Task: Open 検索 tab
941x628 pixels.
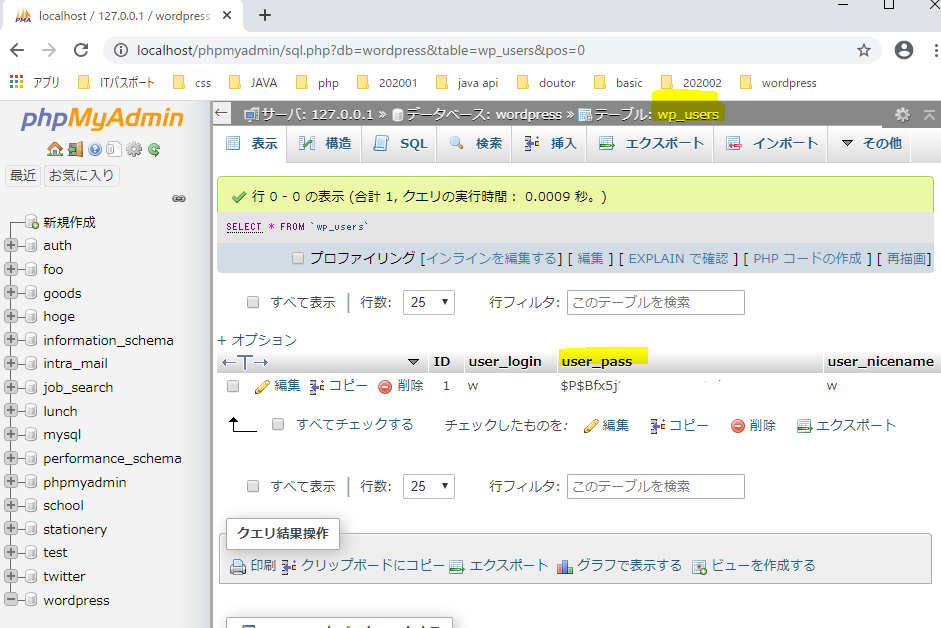Action: pyautogui.click(x=475, y=143)
